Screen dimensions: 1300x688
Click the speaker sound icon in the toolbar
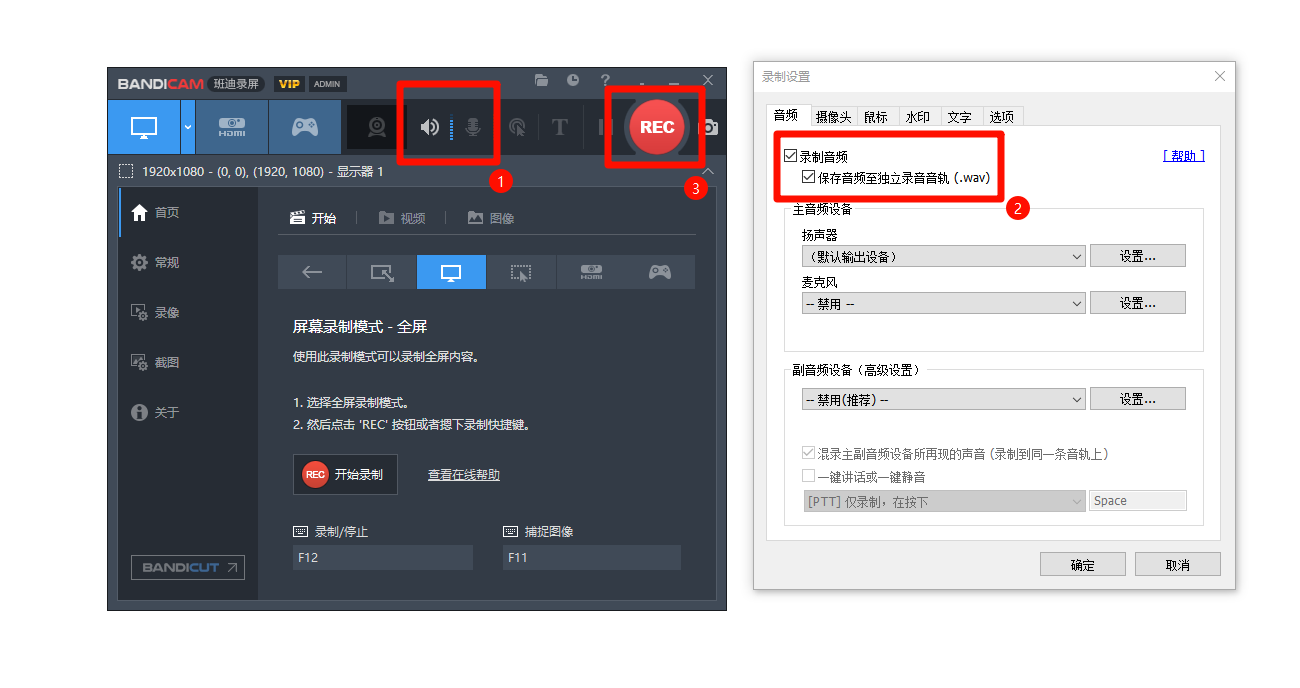point(430,127)
